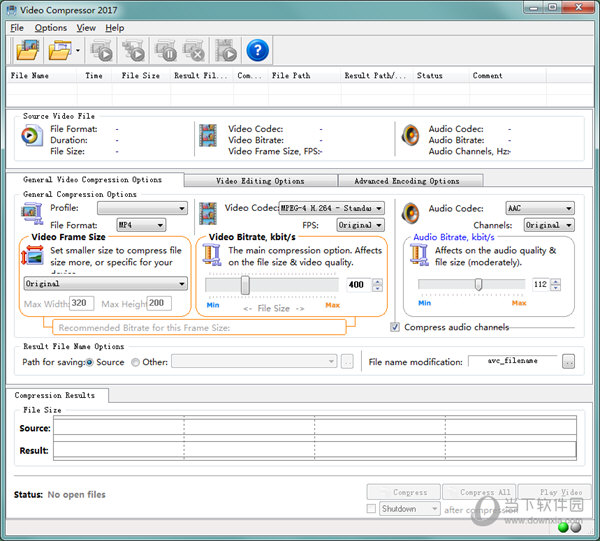Browse for the saving path with the ellipsis button

(x=347, y=362)
